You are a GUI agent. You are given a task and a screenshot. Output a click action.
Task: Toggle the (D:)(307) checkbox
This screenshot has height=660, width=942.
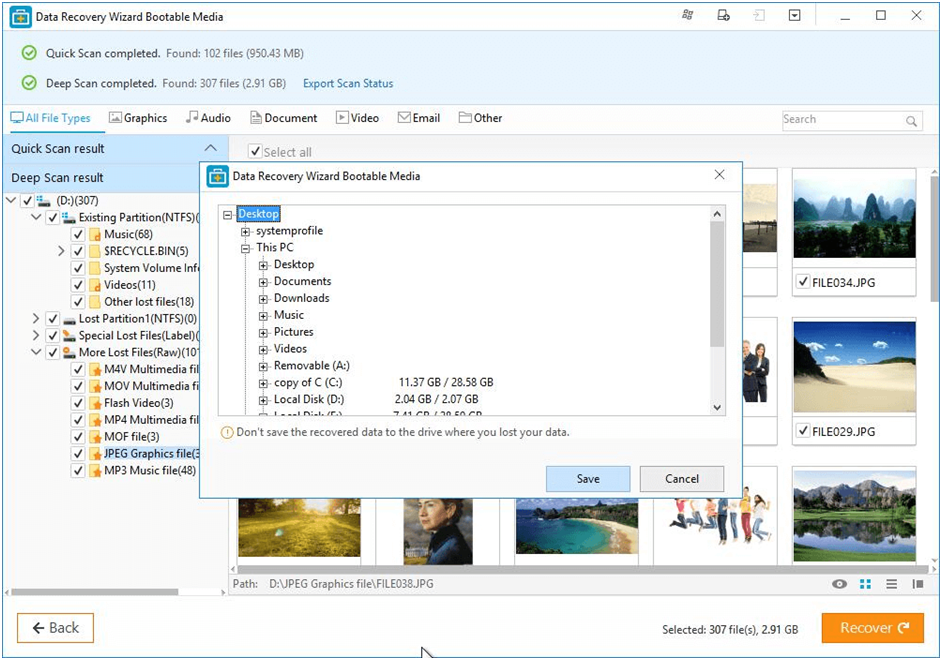click(x=27, y=201)
